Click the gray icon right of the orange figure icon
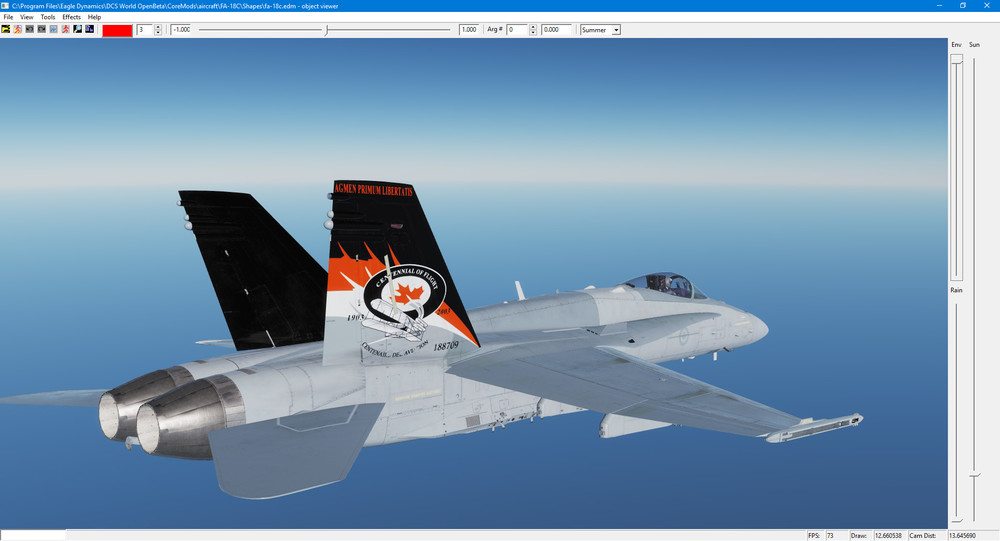1000x541 pixels. click(30, 29)
